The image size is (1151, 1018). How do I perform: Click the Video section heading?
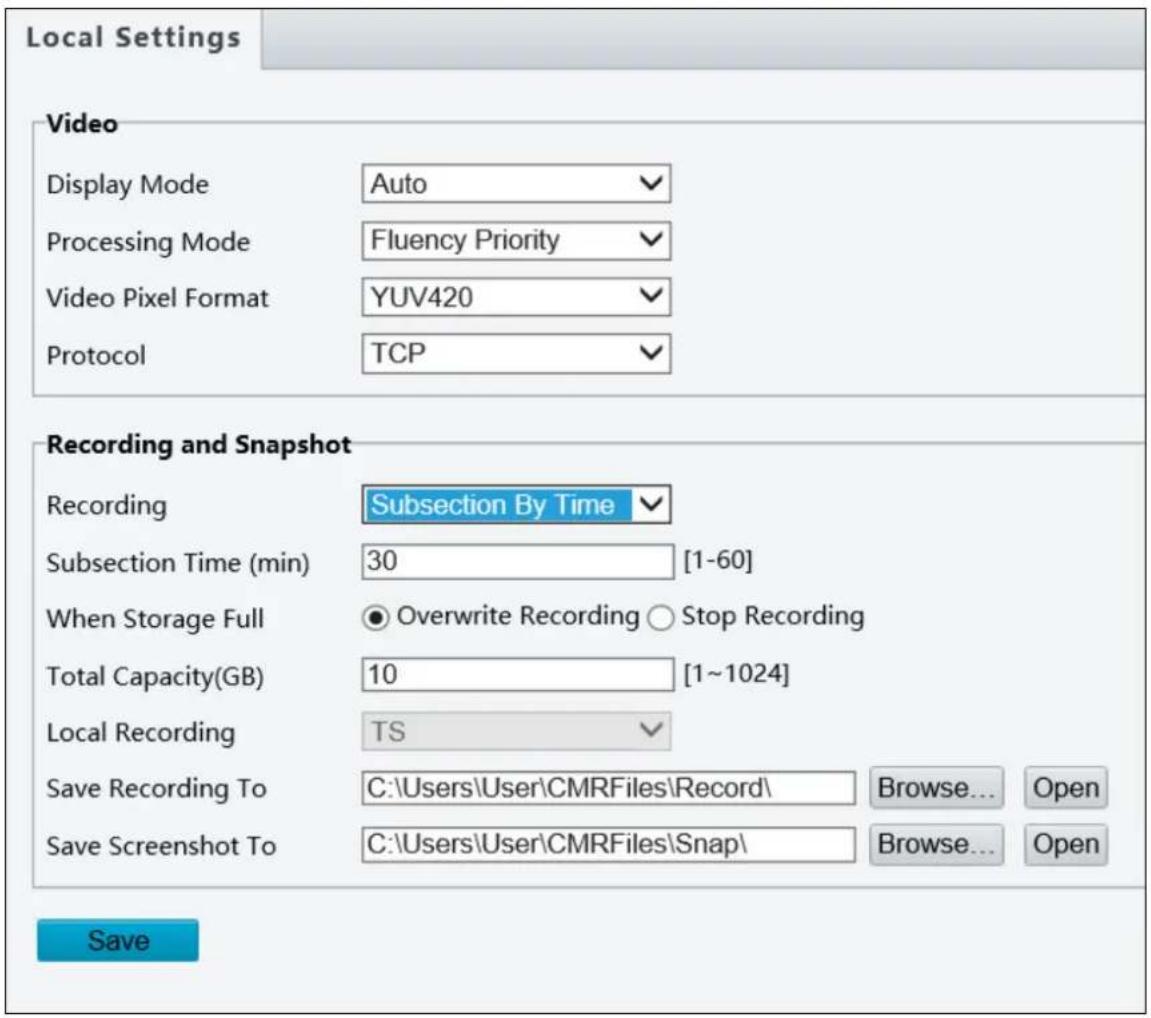coord(82,123)
